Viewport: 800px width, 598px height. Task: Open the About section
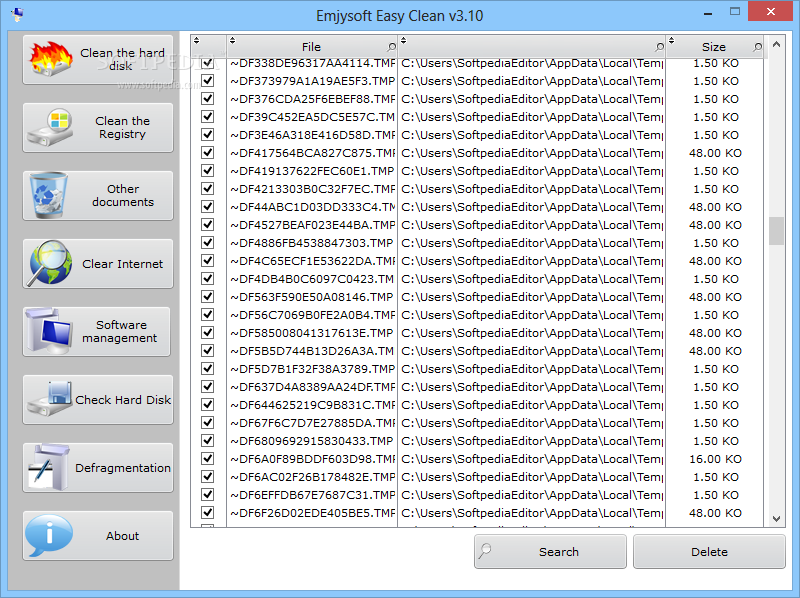[98, 536]
